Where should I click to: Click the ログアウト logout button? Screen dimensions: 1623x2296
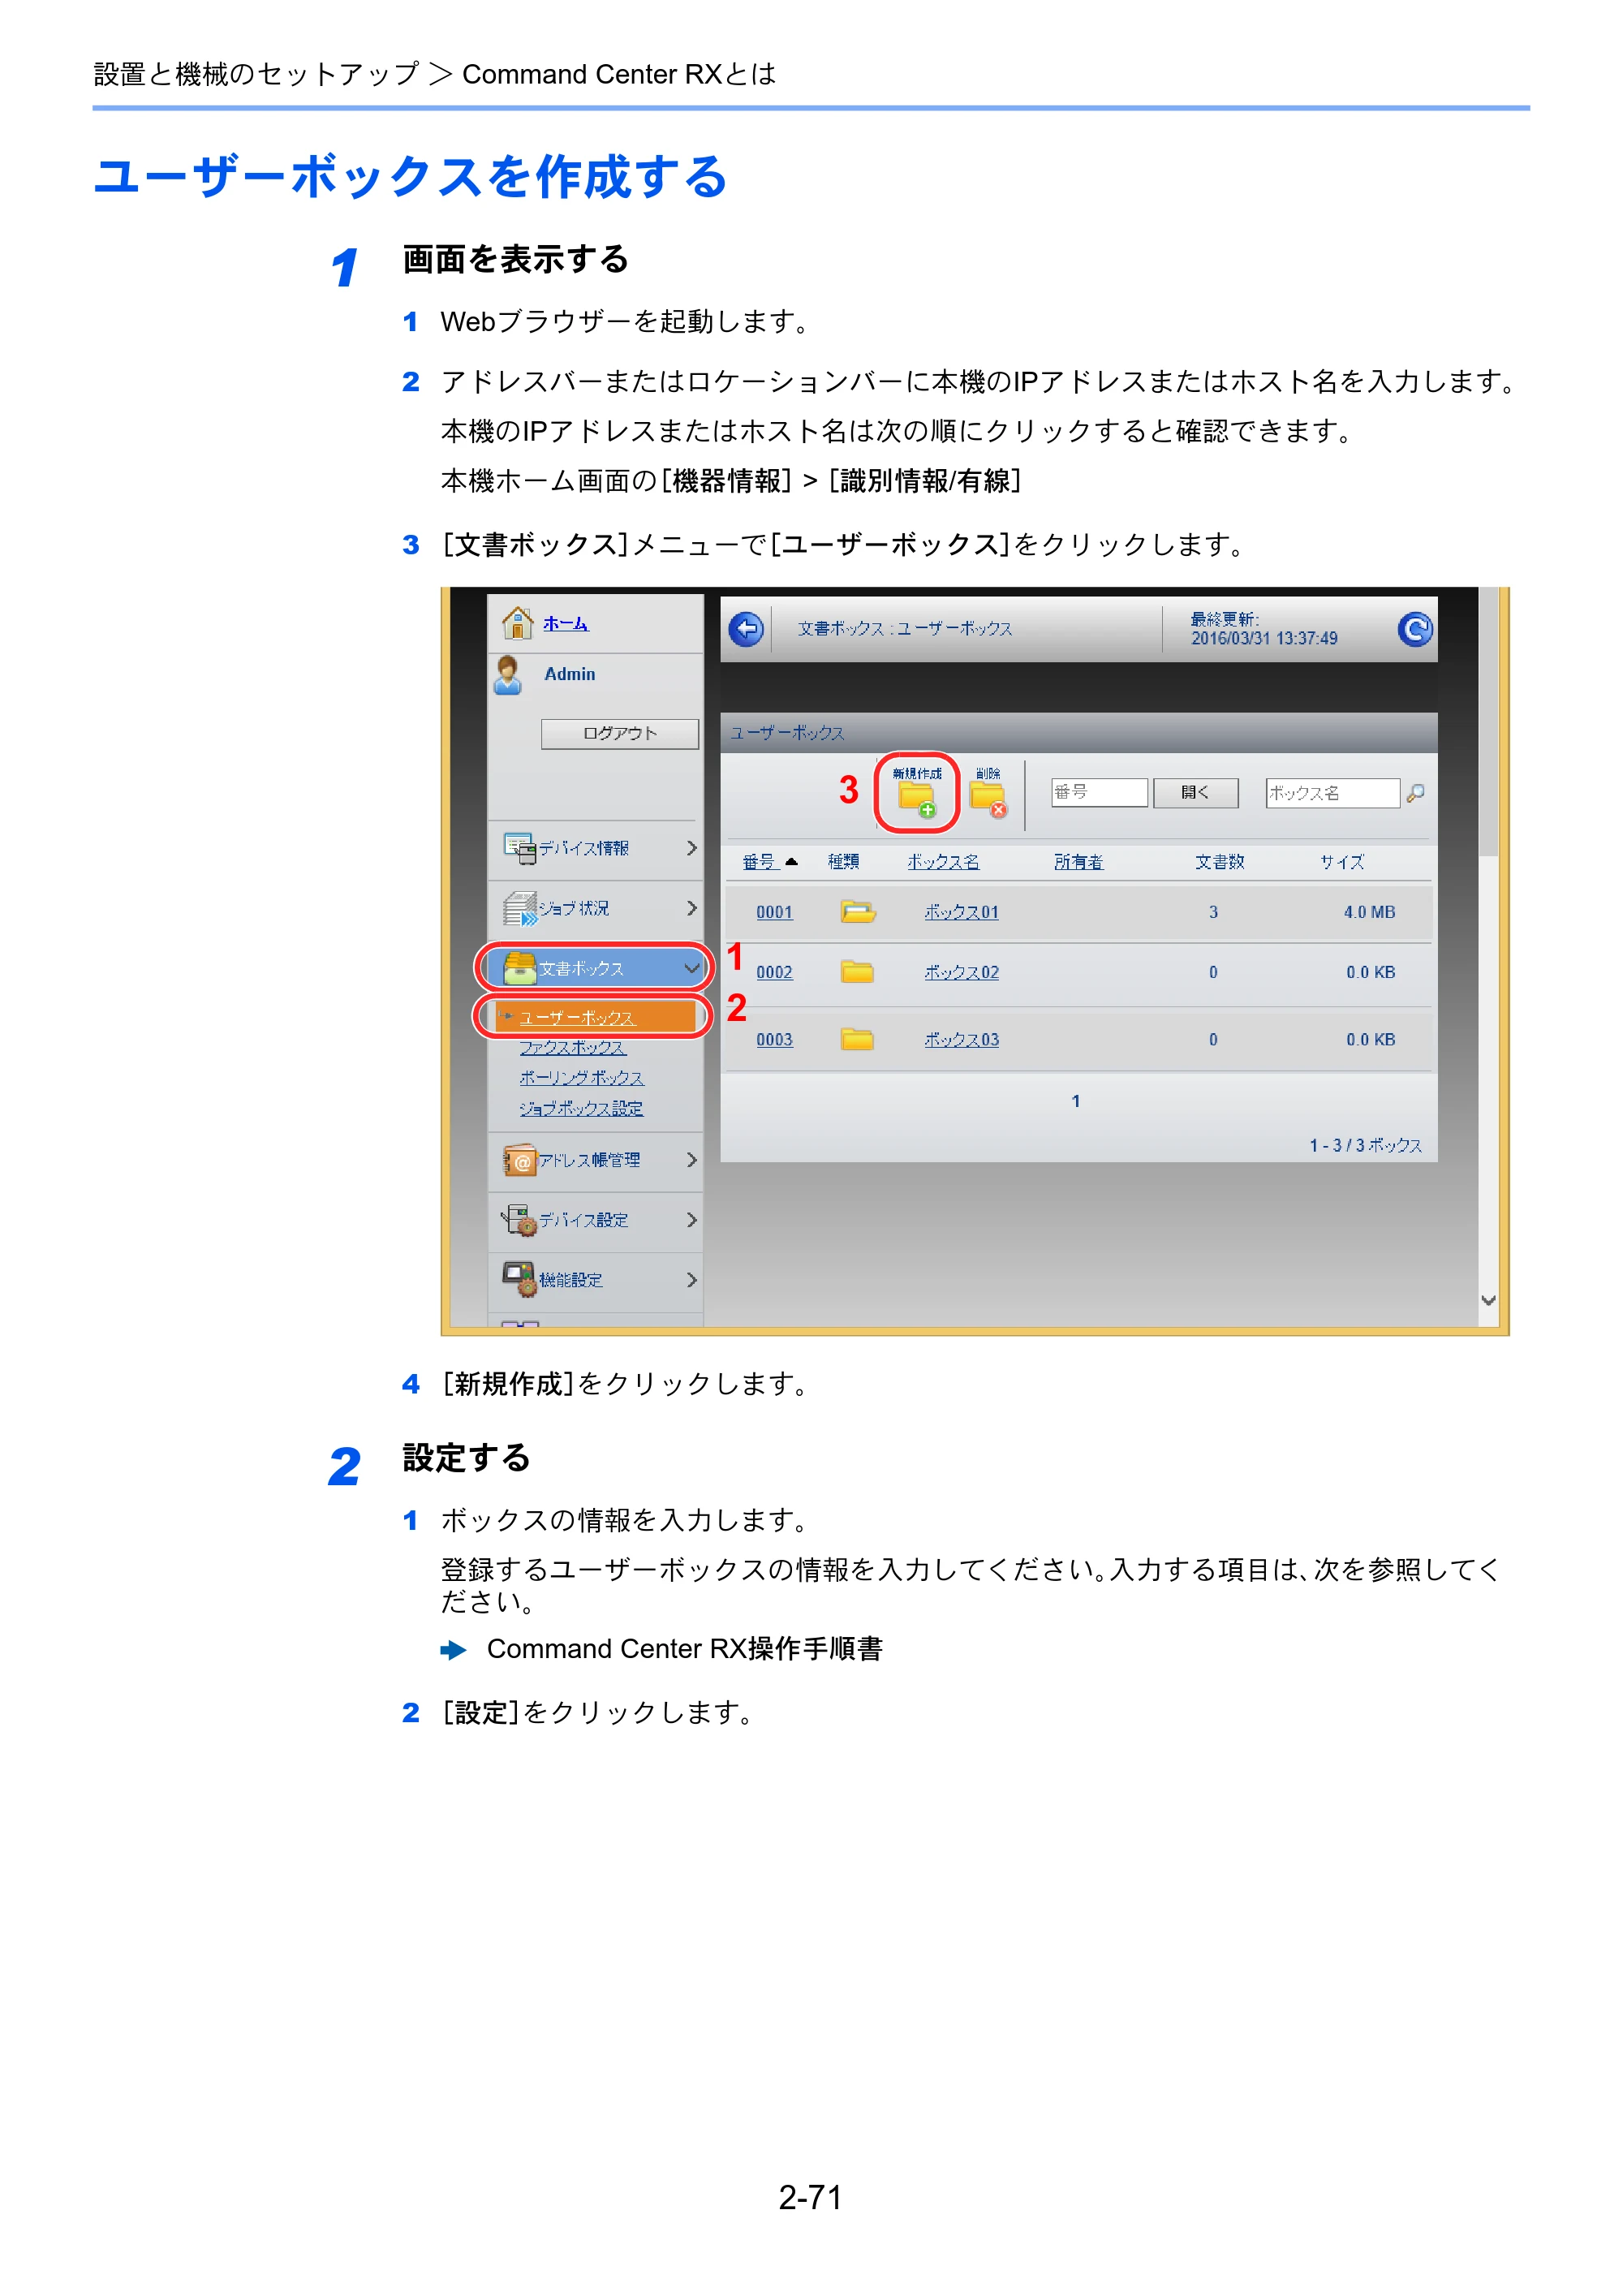tap(620, 733)
